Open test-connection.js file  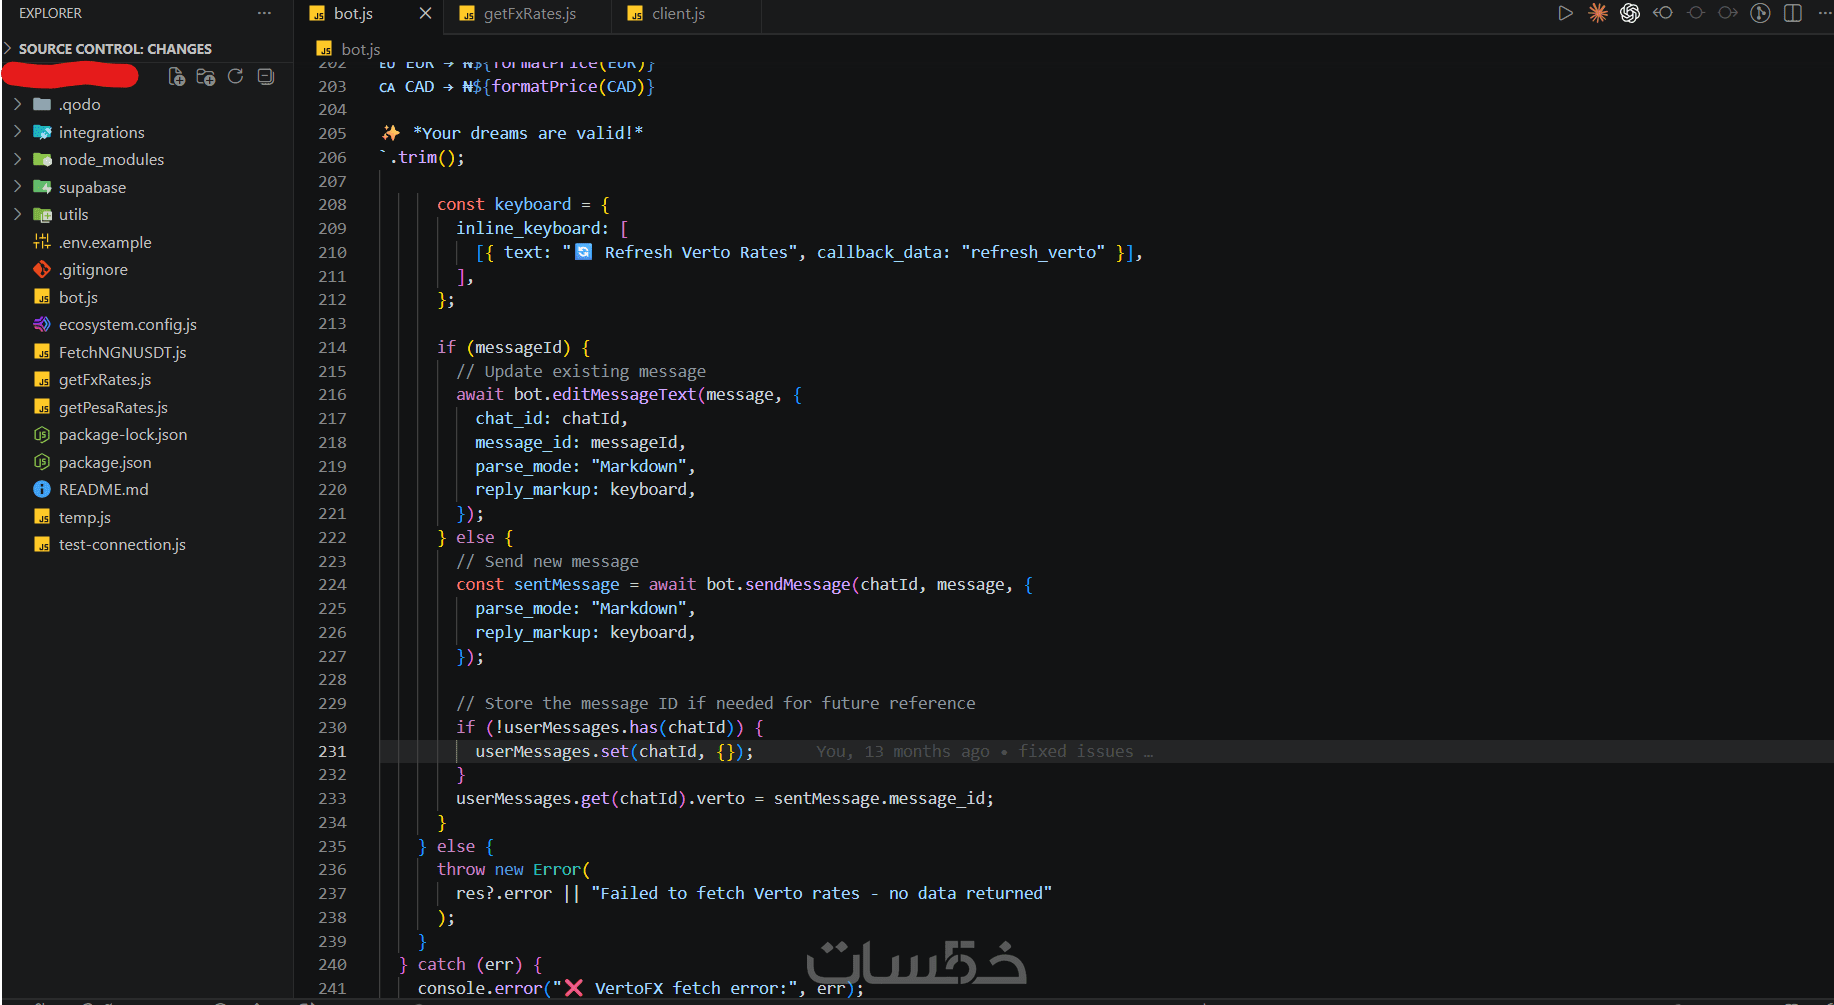tap(122, 544)
